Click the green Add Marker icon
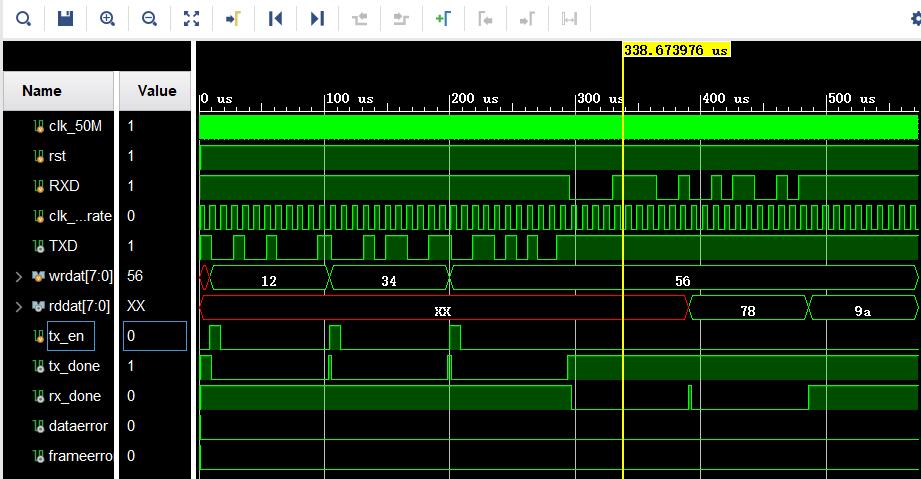The image size is (921, 479). pos(443,19)
